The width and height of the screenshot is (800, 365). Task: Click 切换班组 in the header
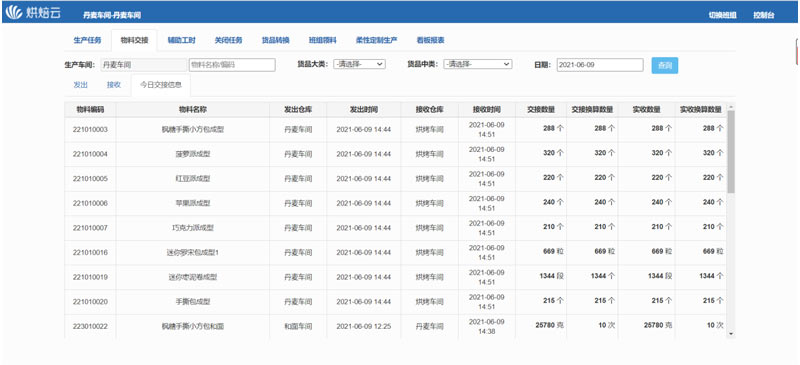pyautogui.click(x=722, y=15)
